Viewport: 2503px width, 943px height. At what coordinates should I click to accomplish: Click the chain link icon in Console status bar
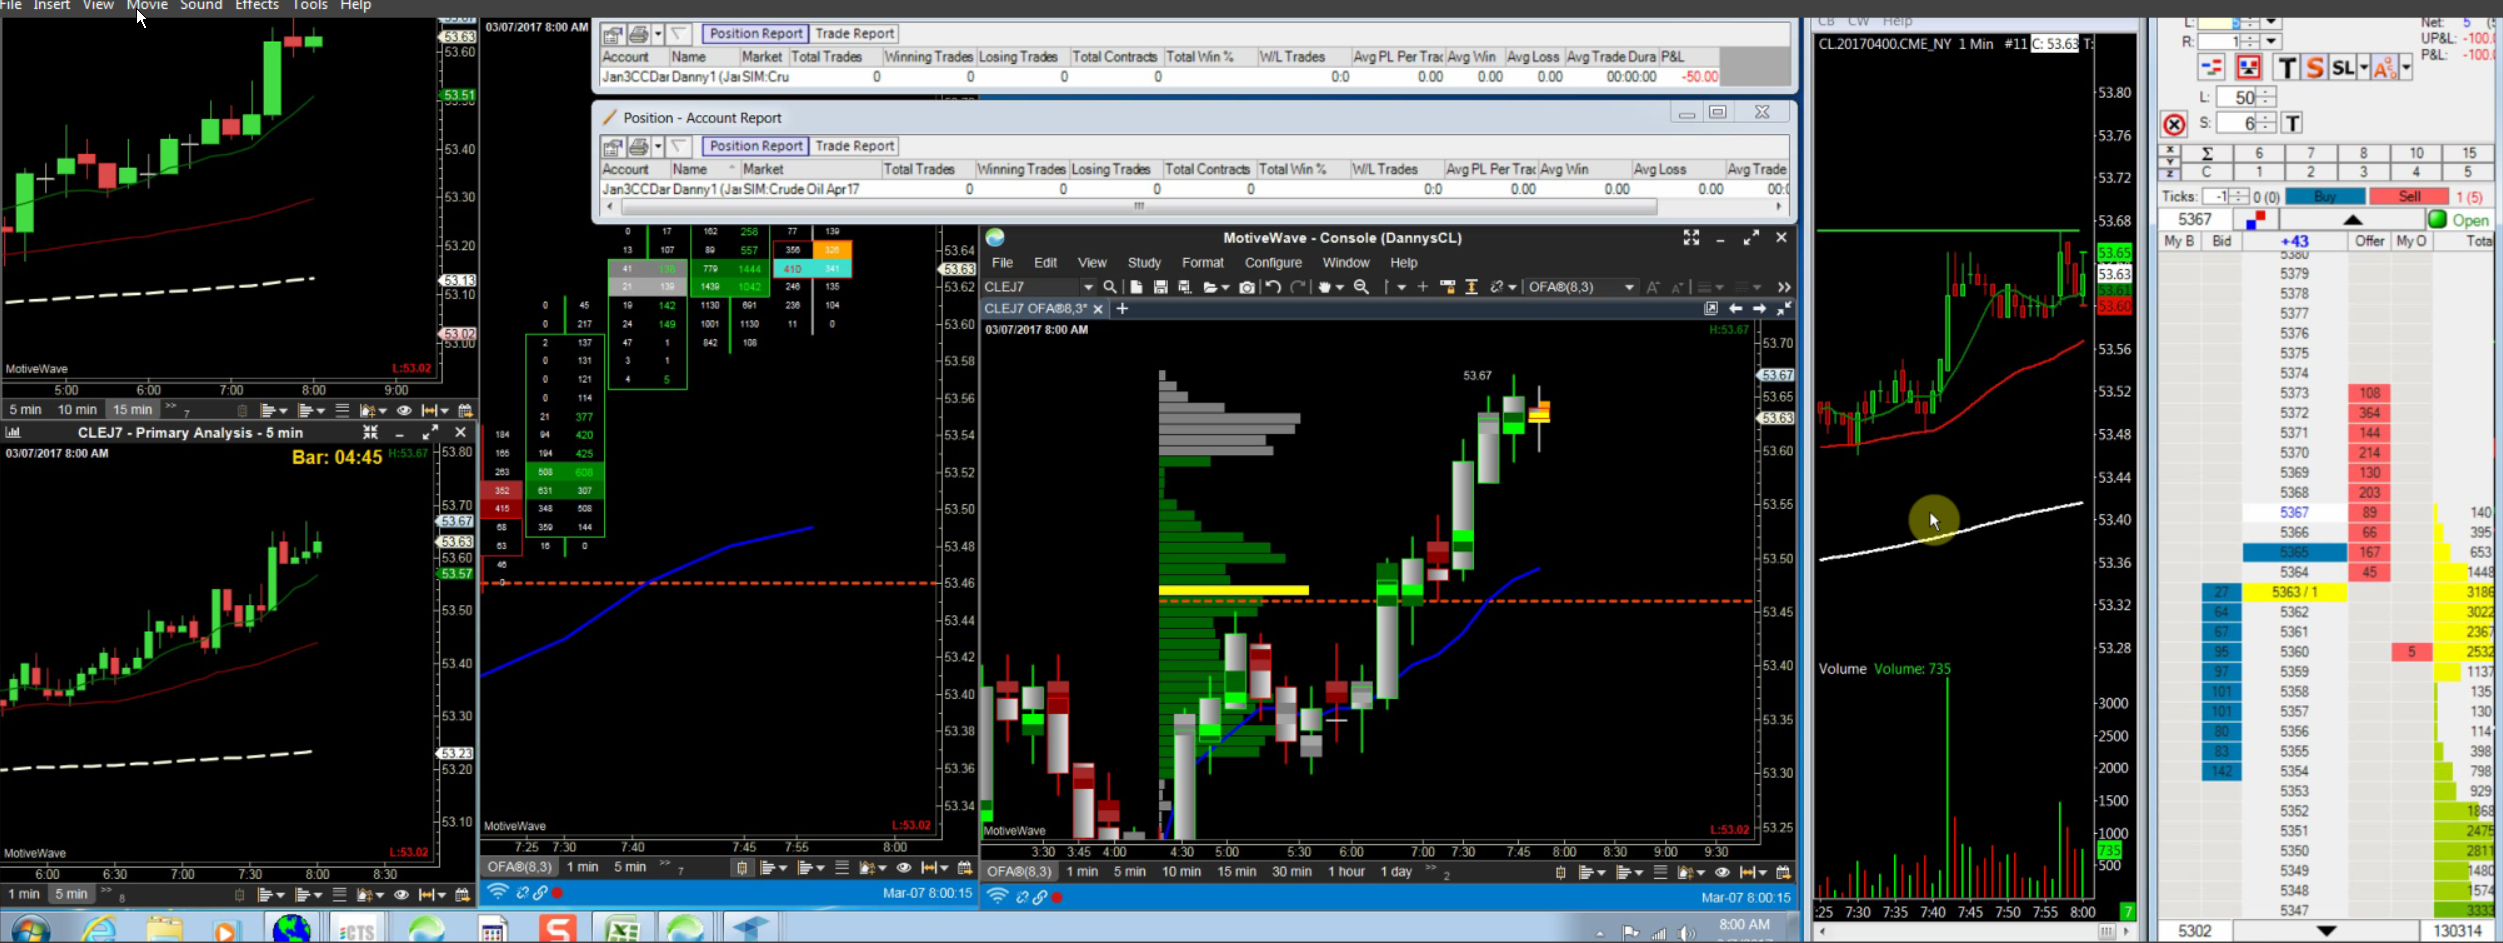pos(1039,897)
